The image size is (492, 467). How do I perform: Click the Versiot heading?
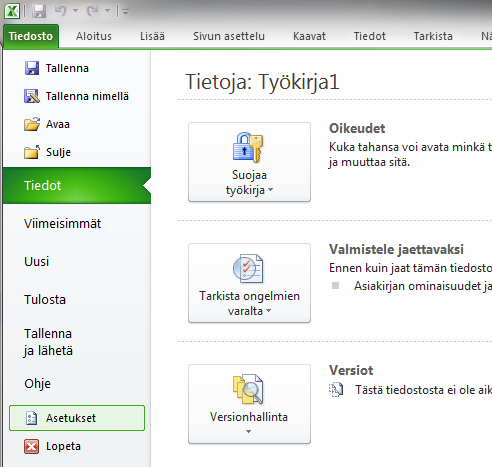351,370
